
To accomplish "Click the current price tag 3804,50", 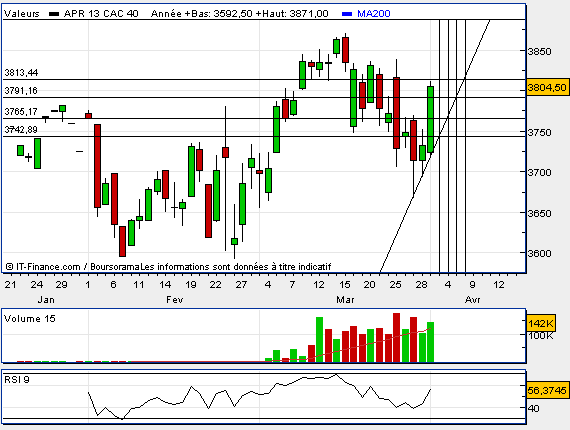I will pyautogui.click(x=547, y=88).
